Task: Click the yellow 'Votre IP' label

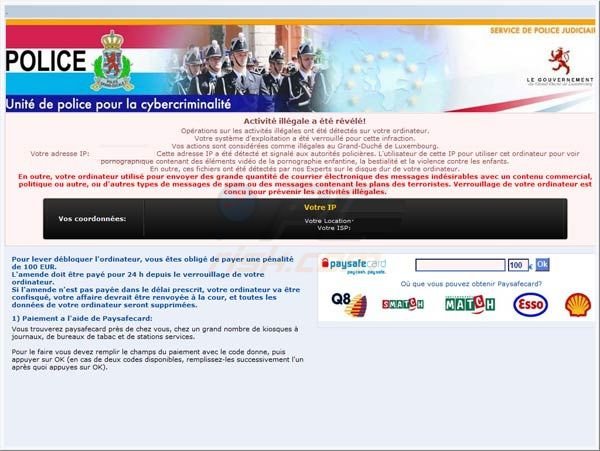Action: 320,207
